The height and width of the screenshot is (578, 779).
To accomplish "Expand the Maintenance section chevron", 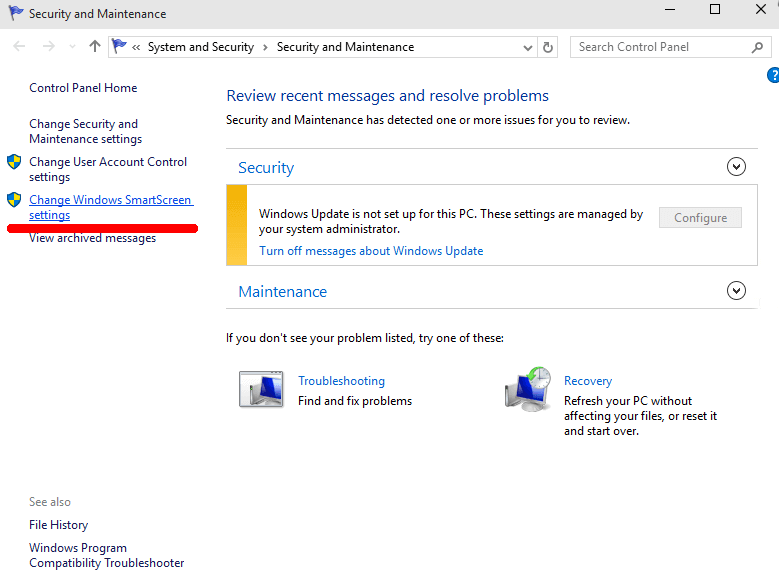I will point(736,290).
